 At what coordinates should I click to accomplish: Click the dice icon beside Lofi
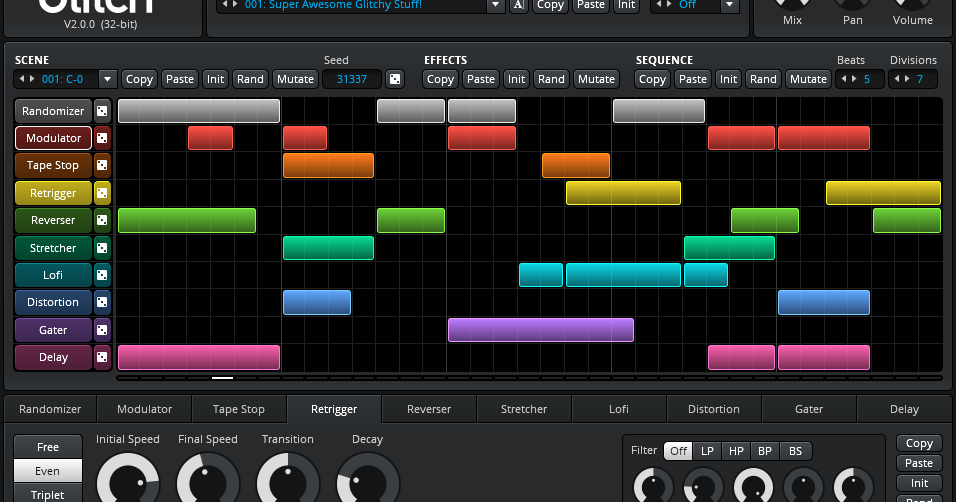click(x=102, y=275)
